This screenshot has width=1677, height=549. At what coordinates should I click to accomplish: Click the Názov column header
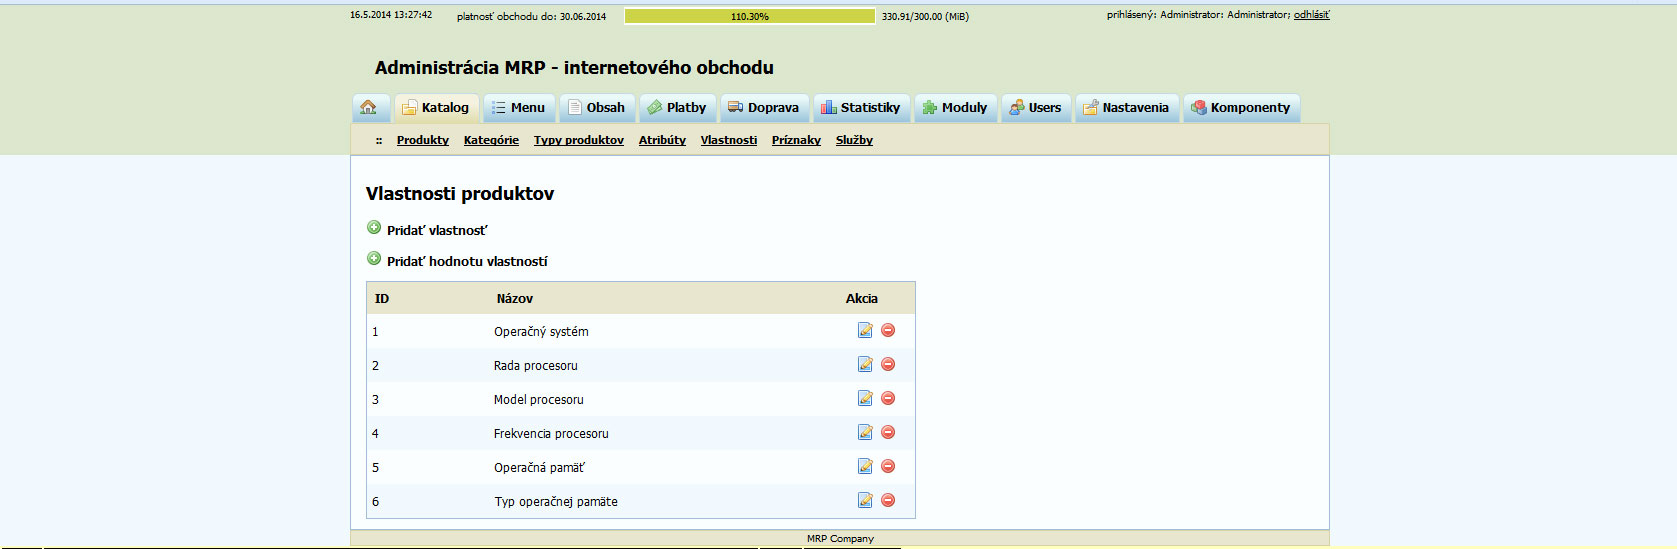(x=515, y=299)
